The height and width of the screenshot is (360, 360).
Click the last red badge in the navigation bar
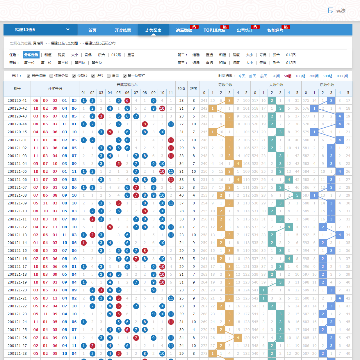pos(286,27)
